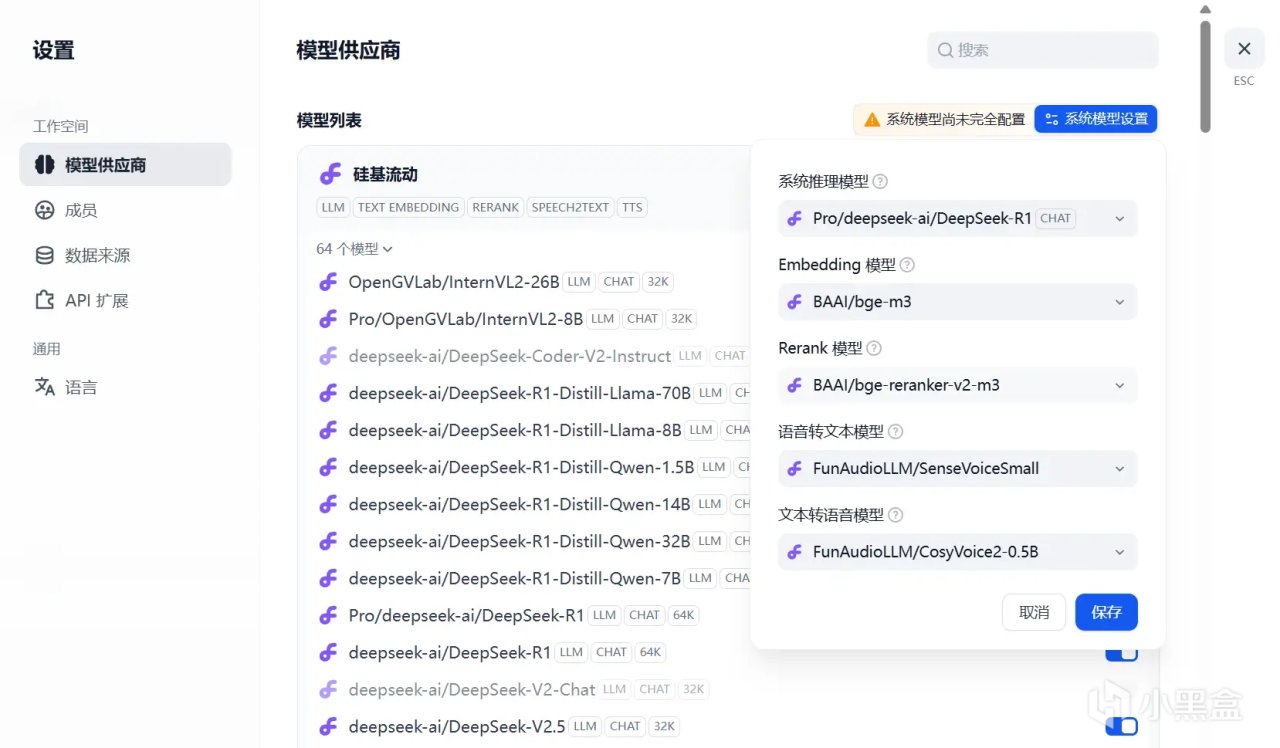Click the 32K tag on deepseek-ai/DeepSeek-V2.5 row

click(x=663, y=727)
